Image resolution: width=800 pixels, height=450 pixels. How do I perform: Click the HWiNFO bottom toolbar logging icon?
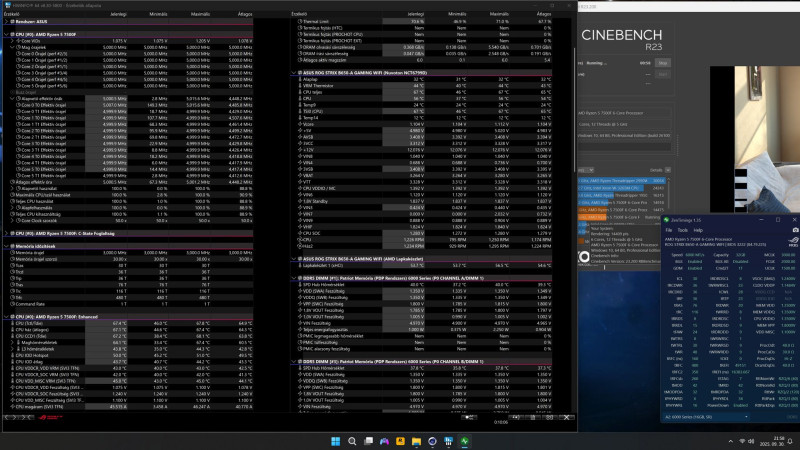(533, 417)
